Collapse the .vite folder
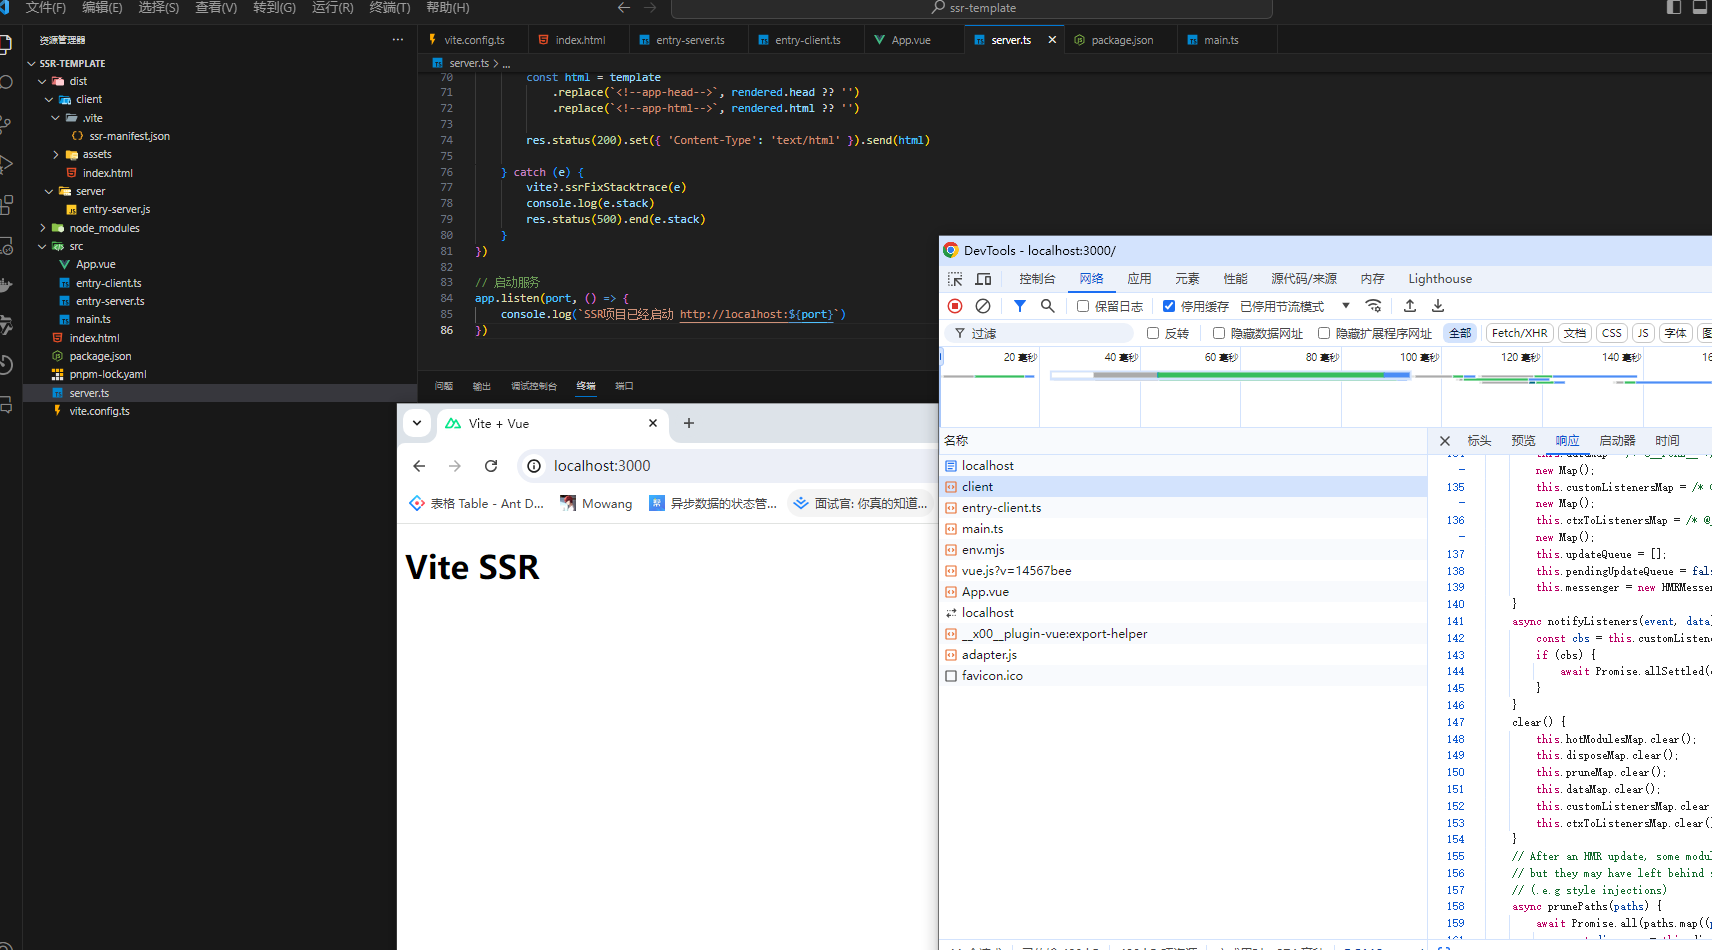Viewport: 1712px width, 950px height. tap(55, 118)
